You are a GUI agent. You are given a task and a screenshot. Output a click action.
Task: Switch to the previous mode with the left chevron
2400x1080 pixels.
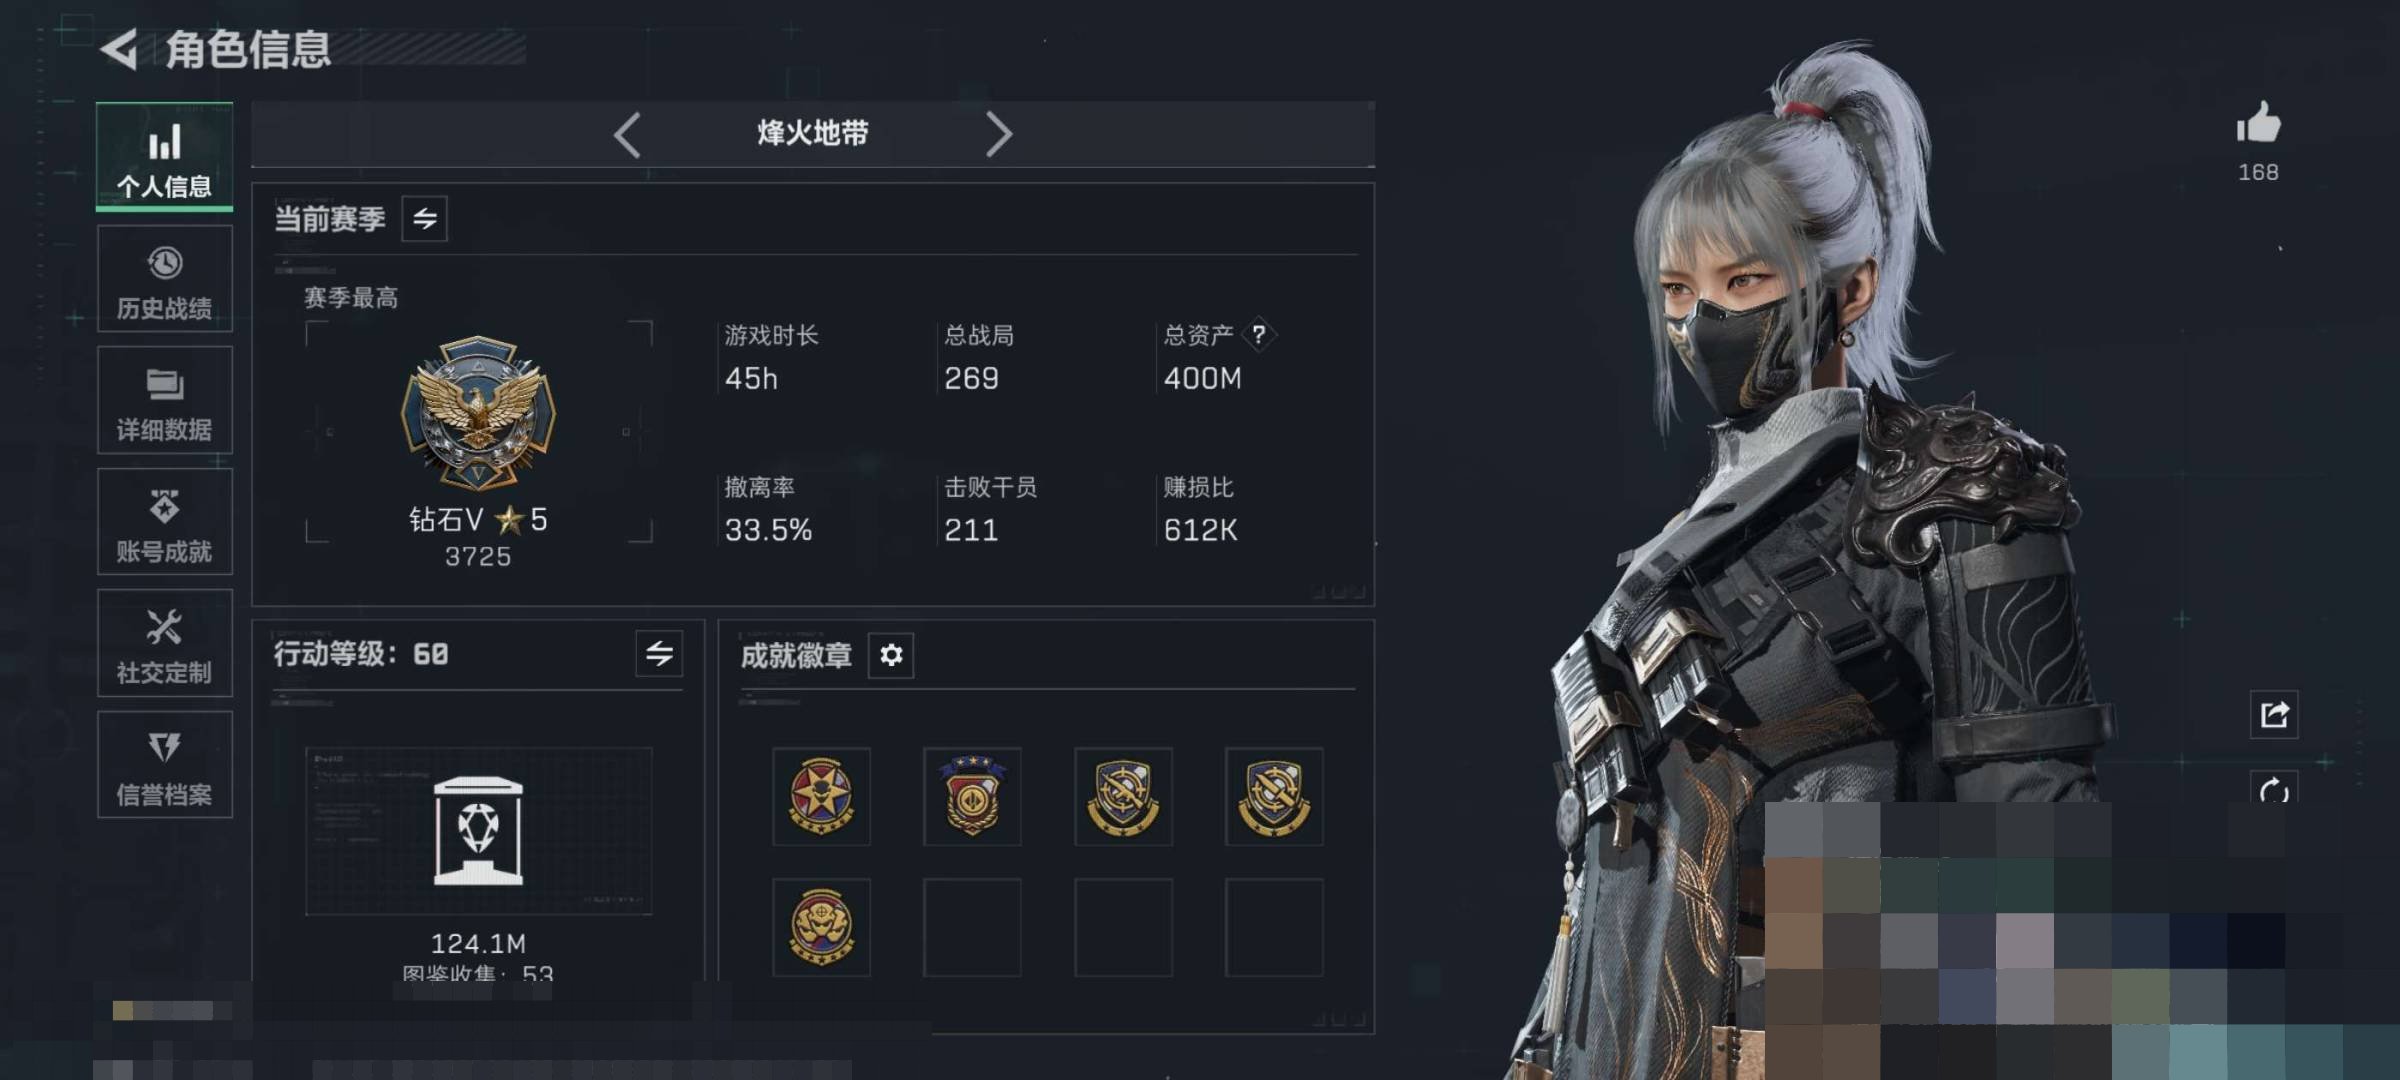coord(627,134)
